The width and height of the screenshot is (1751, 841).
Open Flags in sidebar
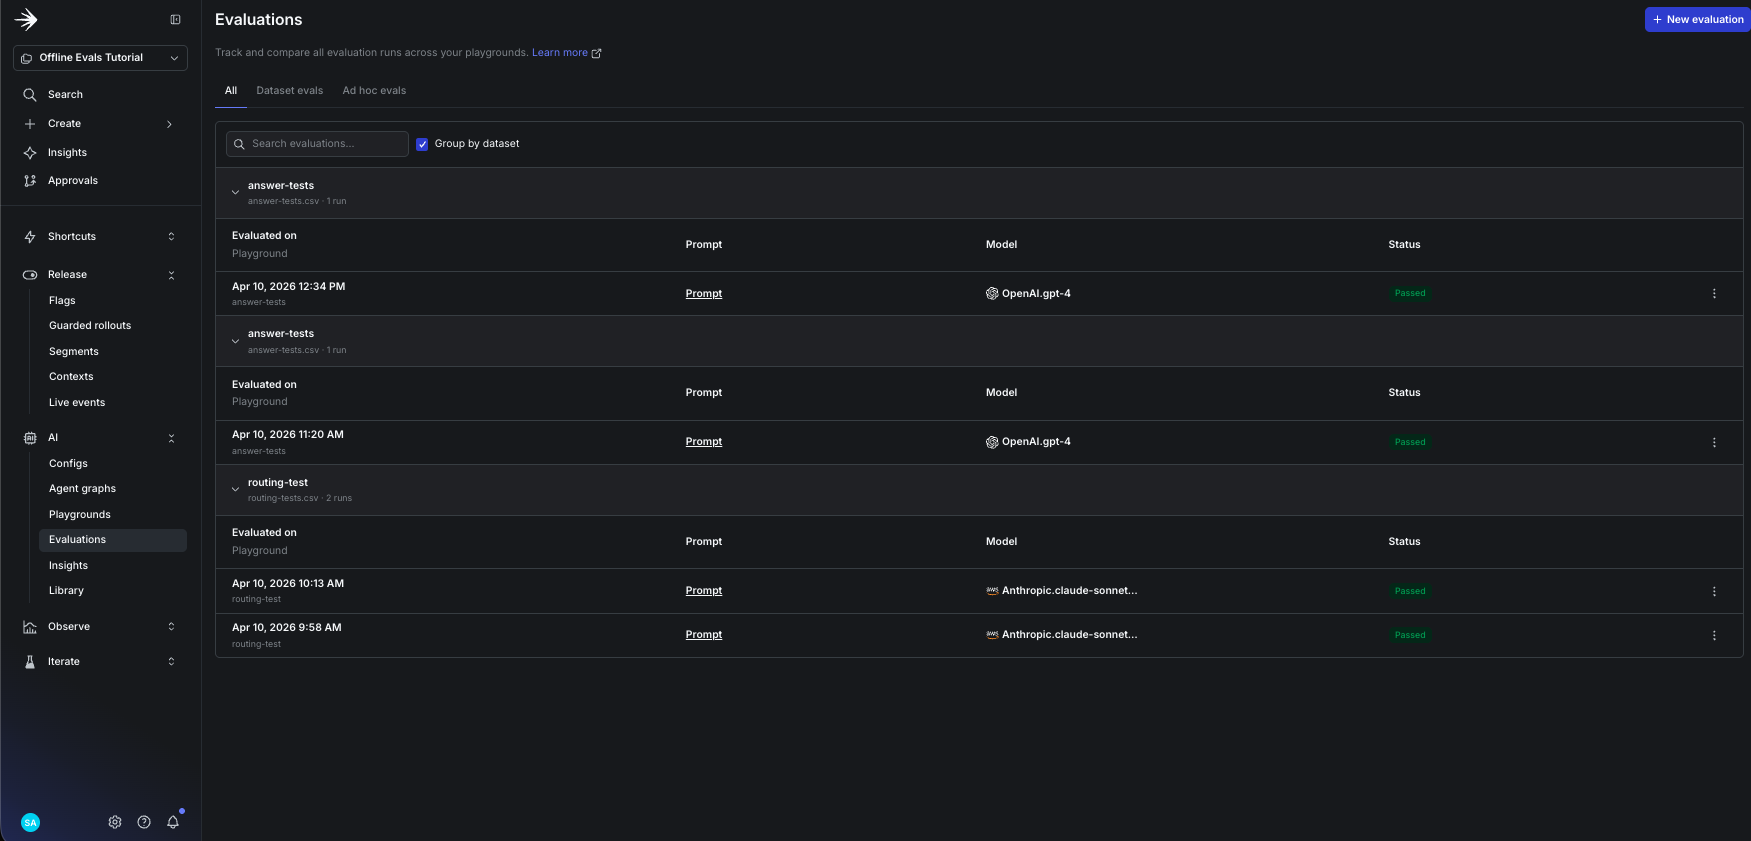coord(62,301)
